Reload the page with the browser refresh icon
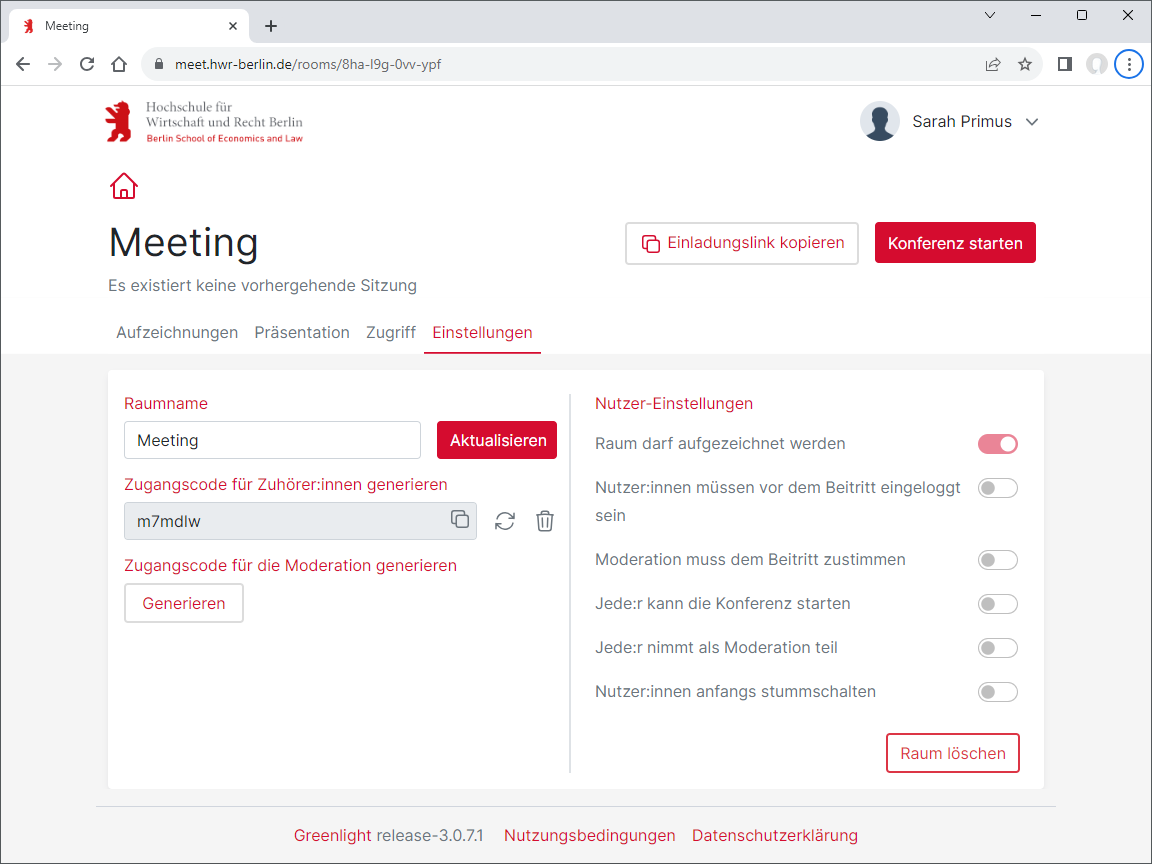 click(87, 64)
